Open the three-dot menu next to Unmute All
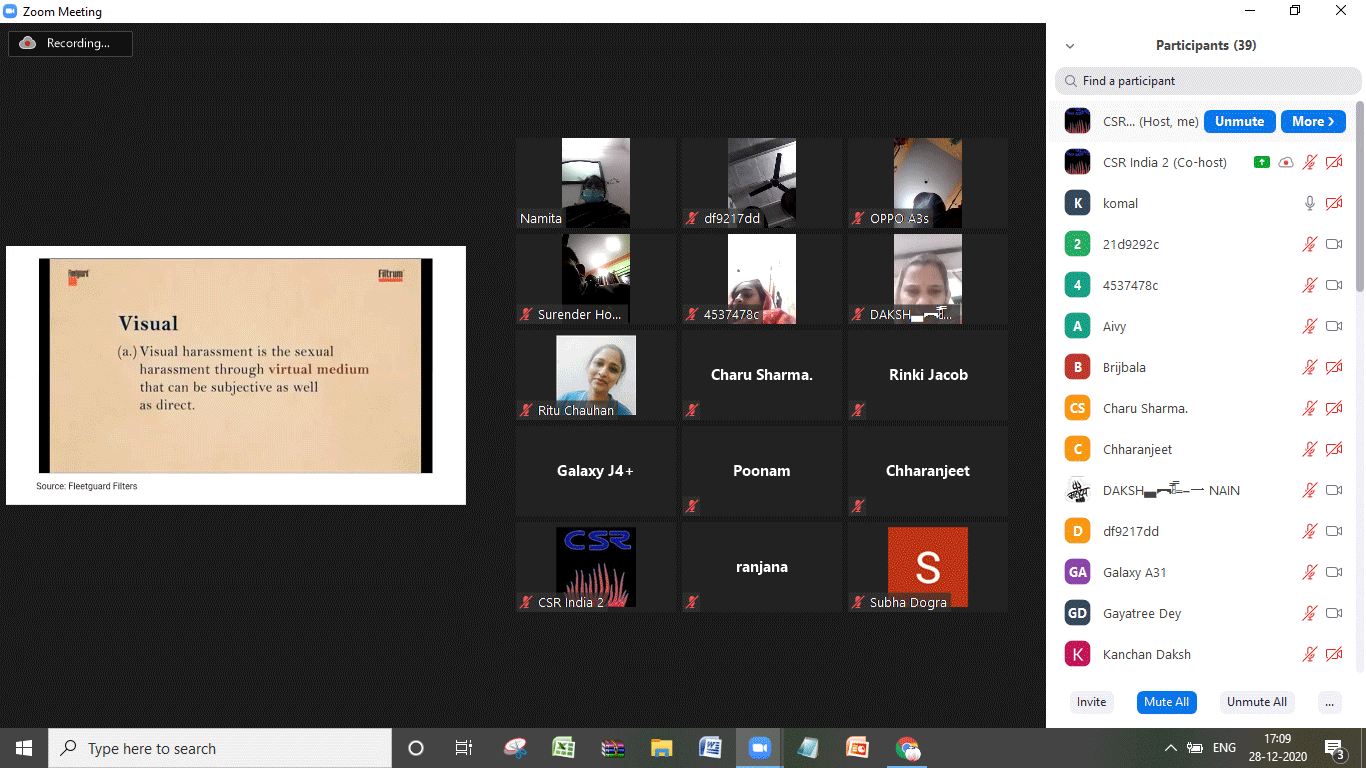 (1329, 702)
